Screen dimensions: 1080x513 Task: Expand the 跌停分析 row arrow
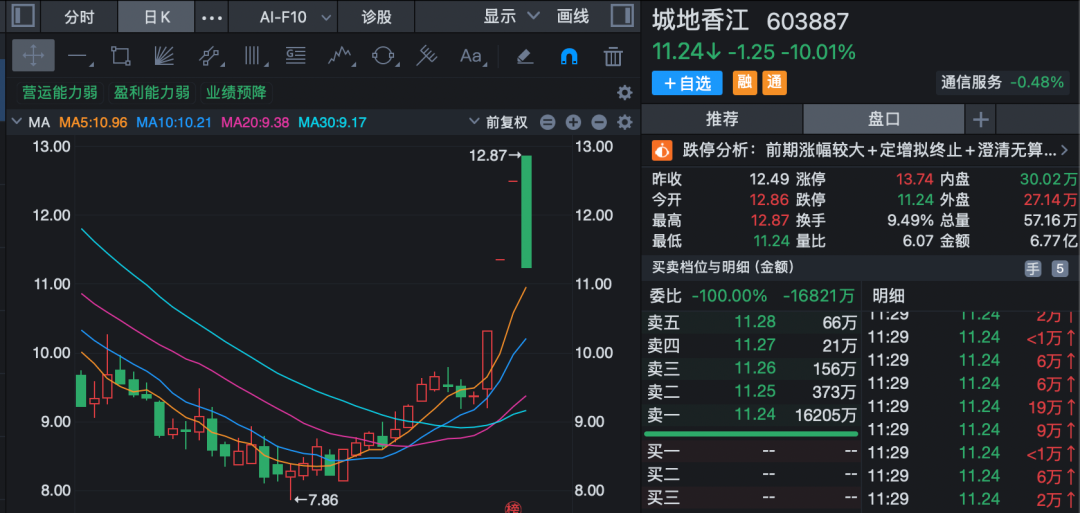[1064, 149]
